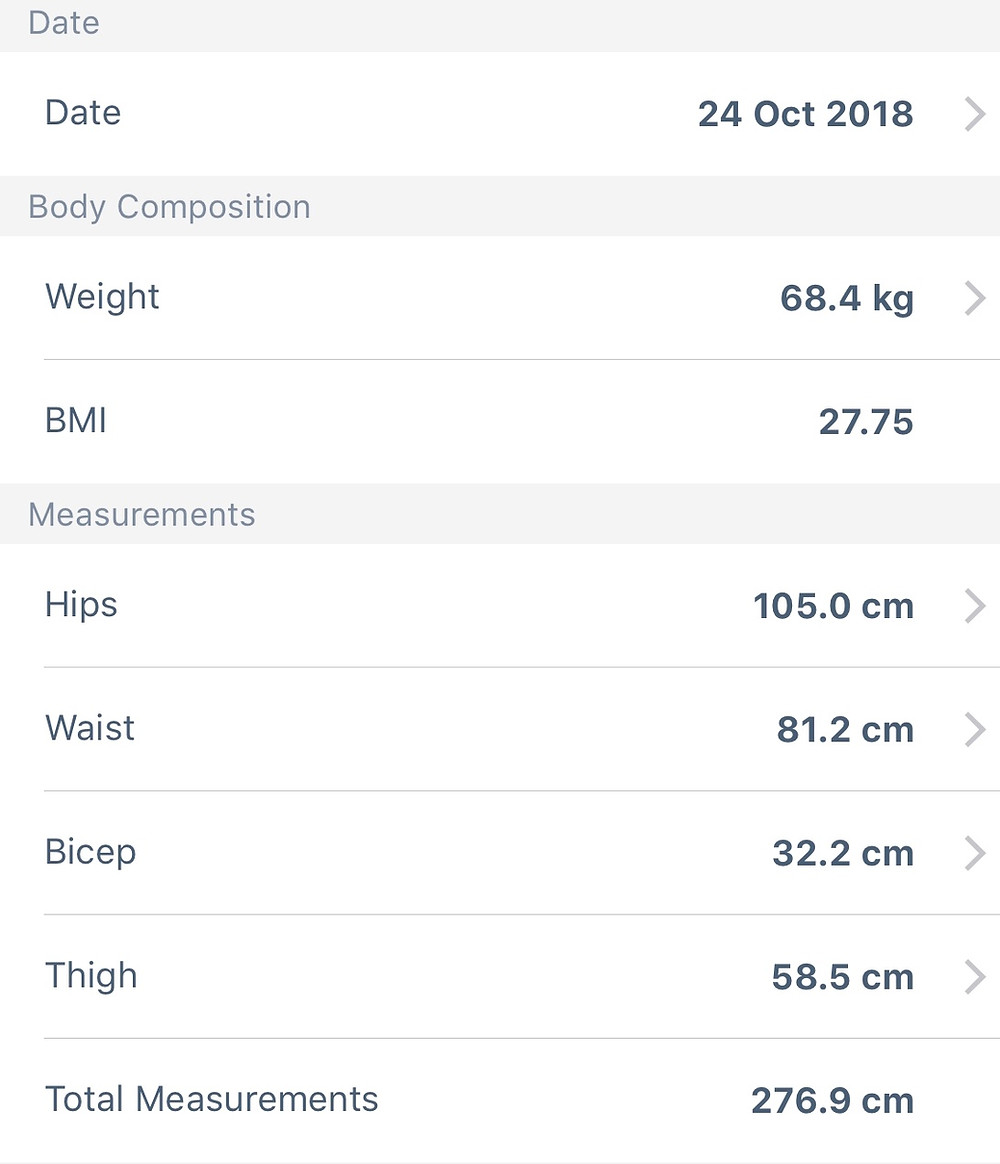This screenshot has width=1000, height=1164.
Task: Tap the Bicep row chevron arrow
Action: pyautogui.click(x=975, y=853)
